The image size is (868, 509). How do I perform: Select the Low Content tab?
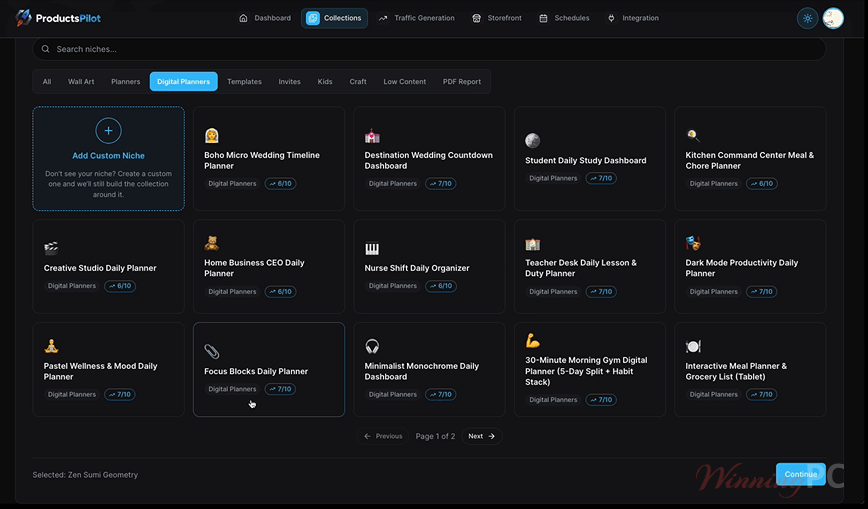[x=405, y=81]
